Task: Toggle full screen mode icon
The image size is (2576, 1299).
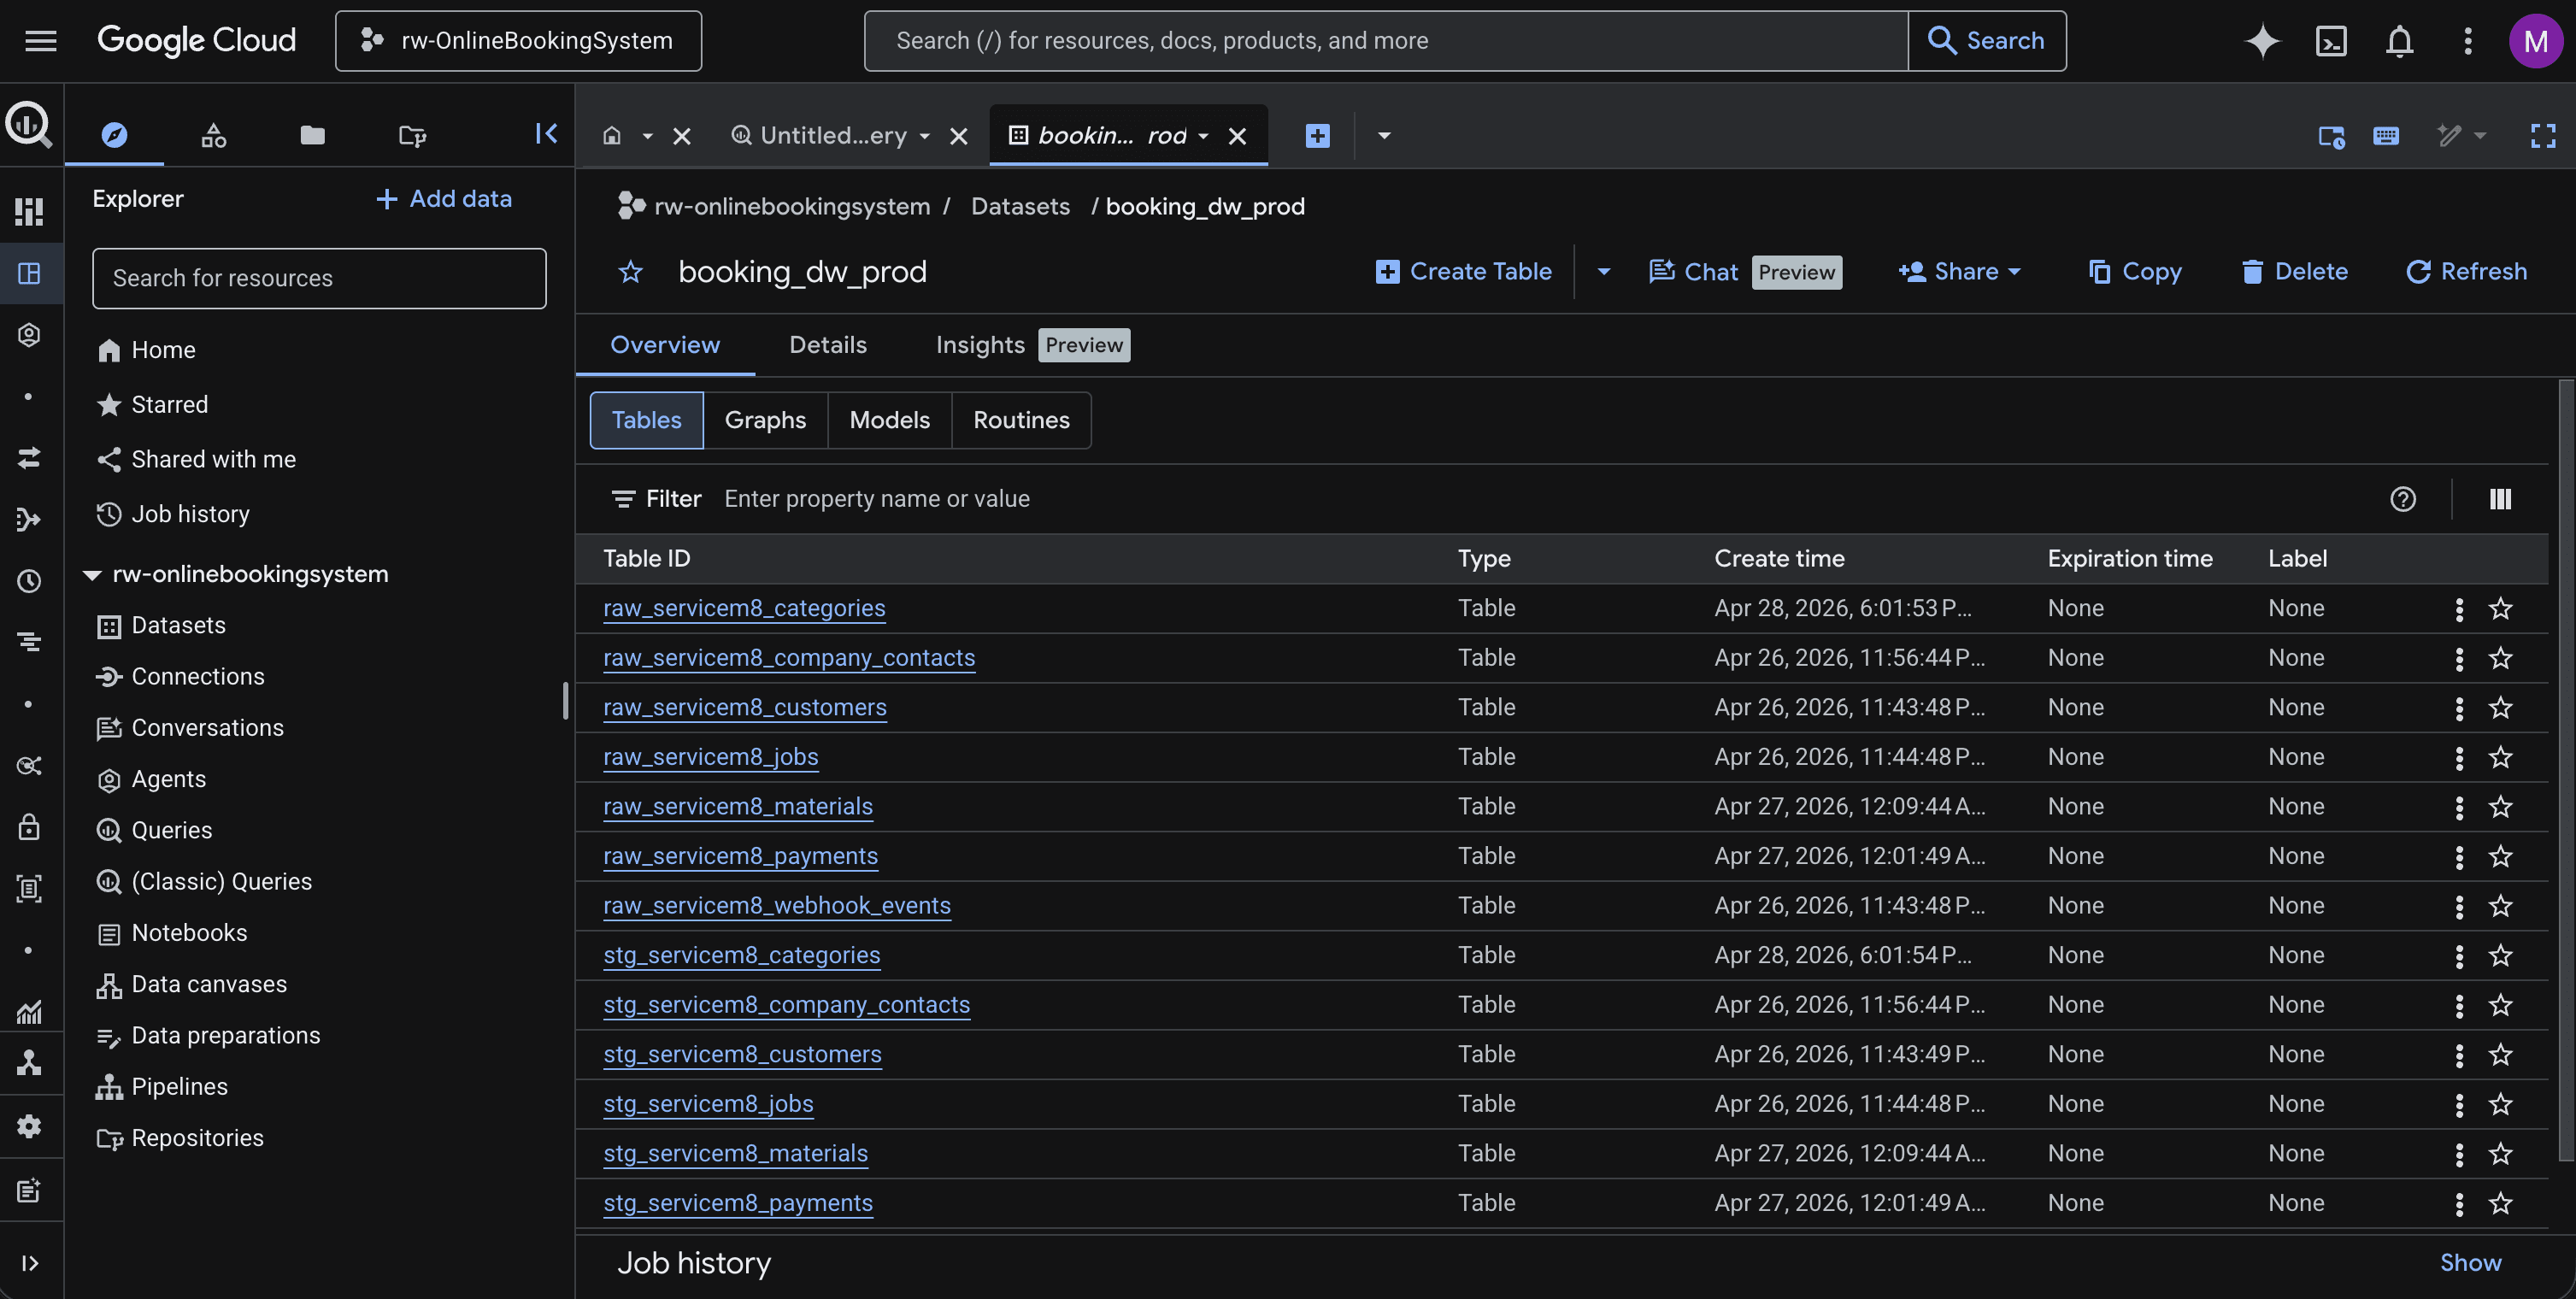Action: (x=2542, y=135)
